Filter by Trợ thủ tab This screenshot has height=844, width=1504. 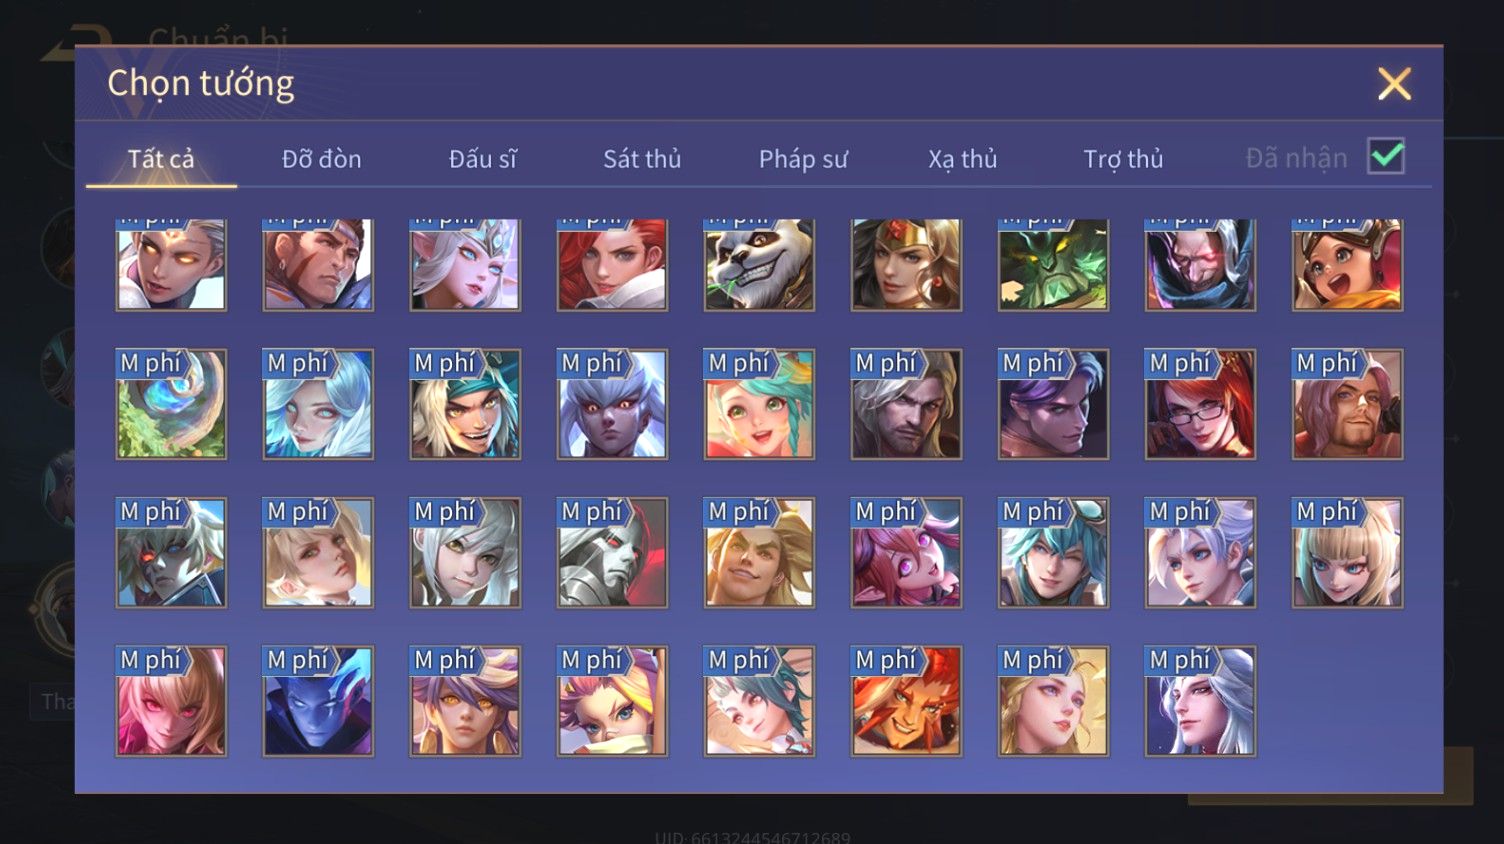1123,159
